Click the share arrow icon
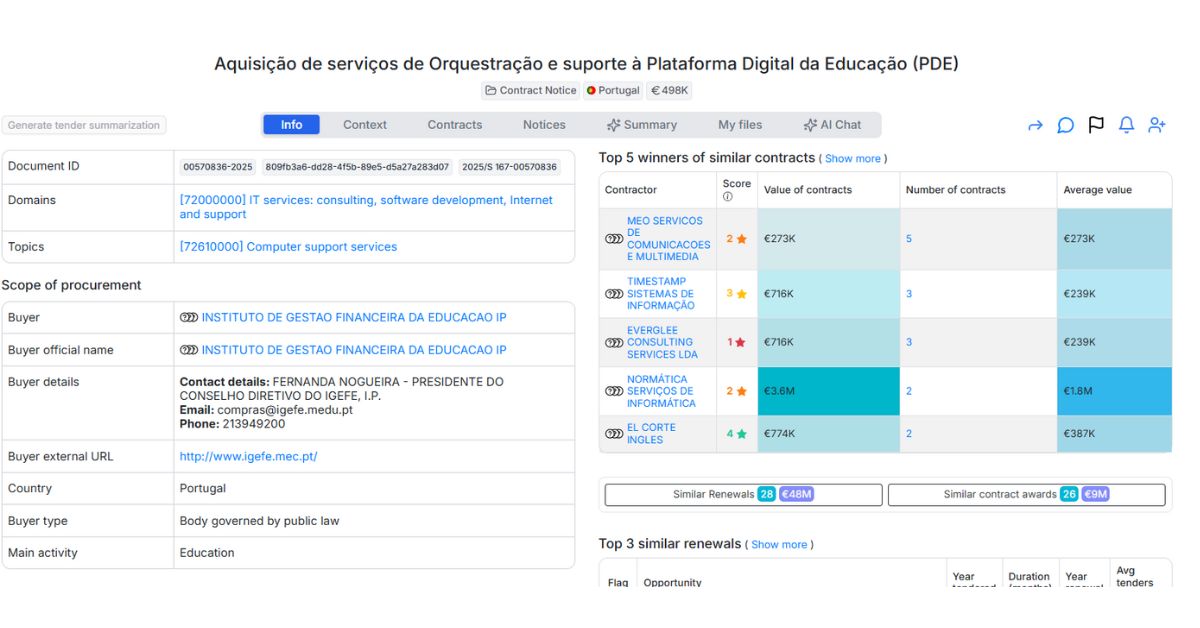 point(1035,125)
